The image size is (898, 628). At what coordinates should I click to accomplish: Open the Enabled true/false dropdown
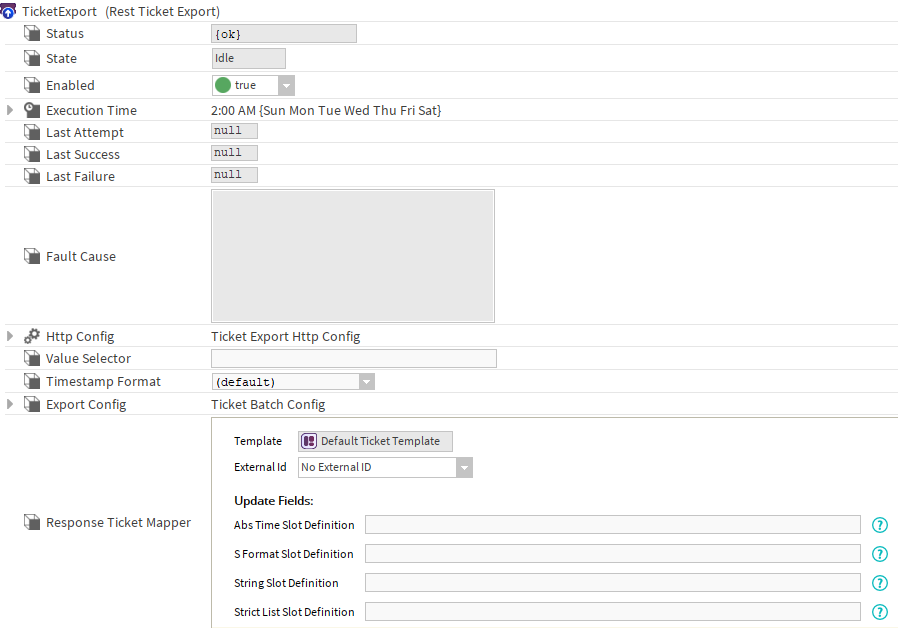coord(286,85)
